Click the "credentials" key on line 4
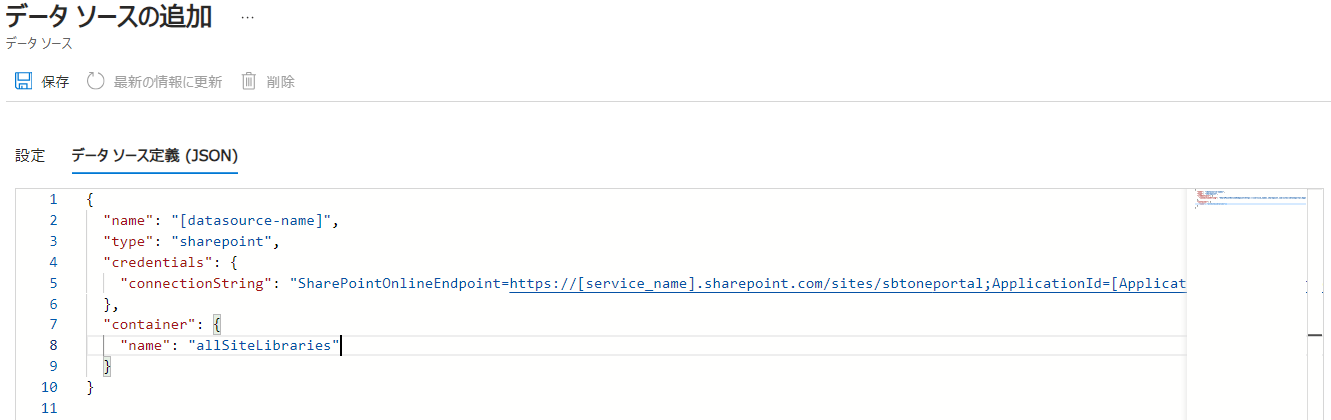This screenshot has width=1331, height=420. (x=152, y=263)
